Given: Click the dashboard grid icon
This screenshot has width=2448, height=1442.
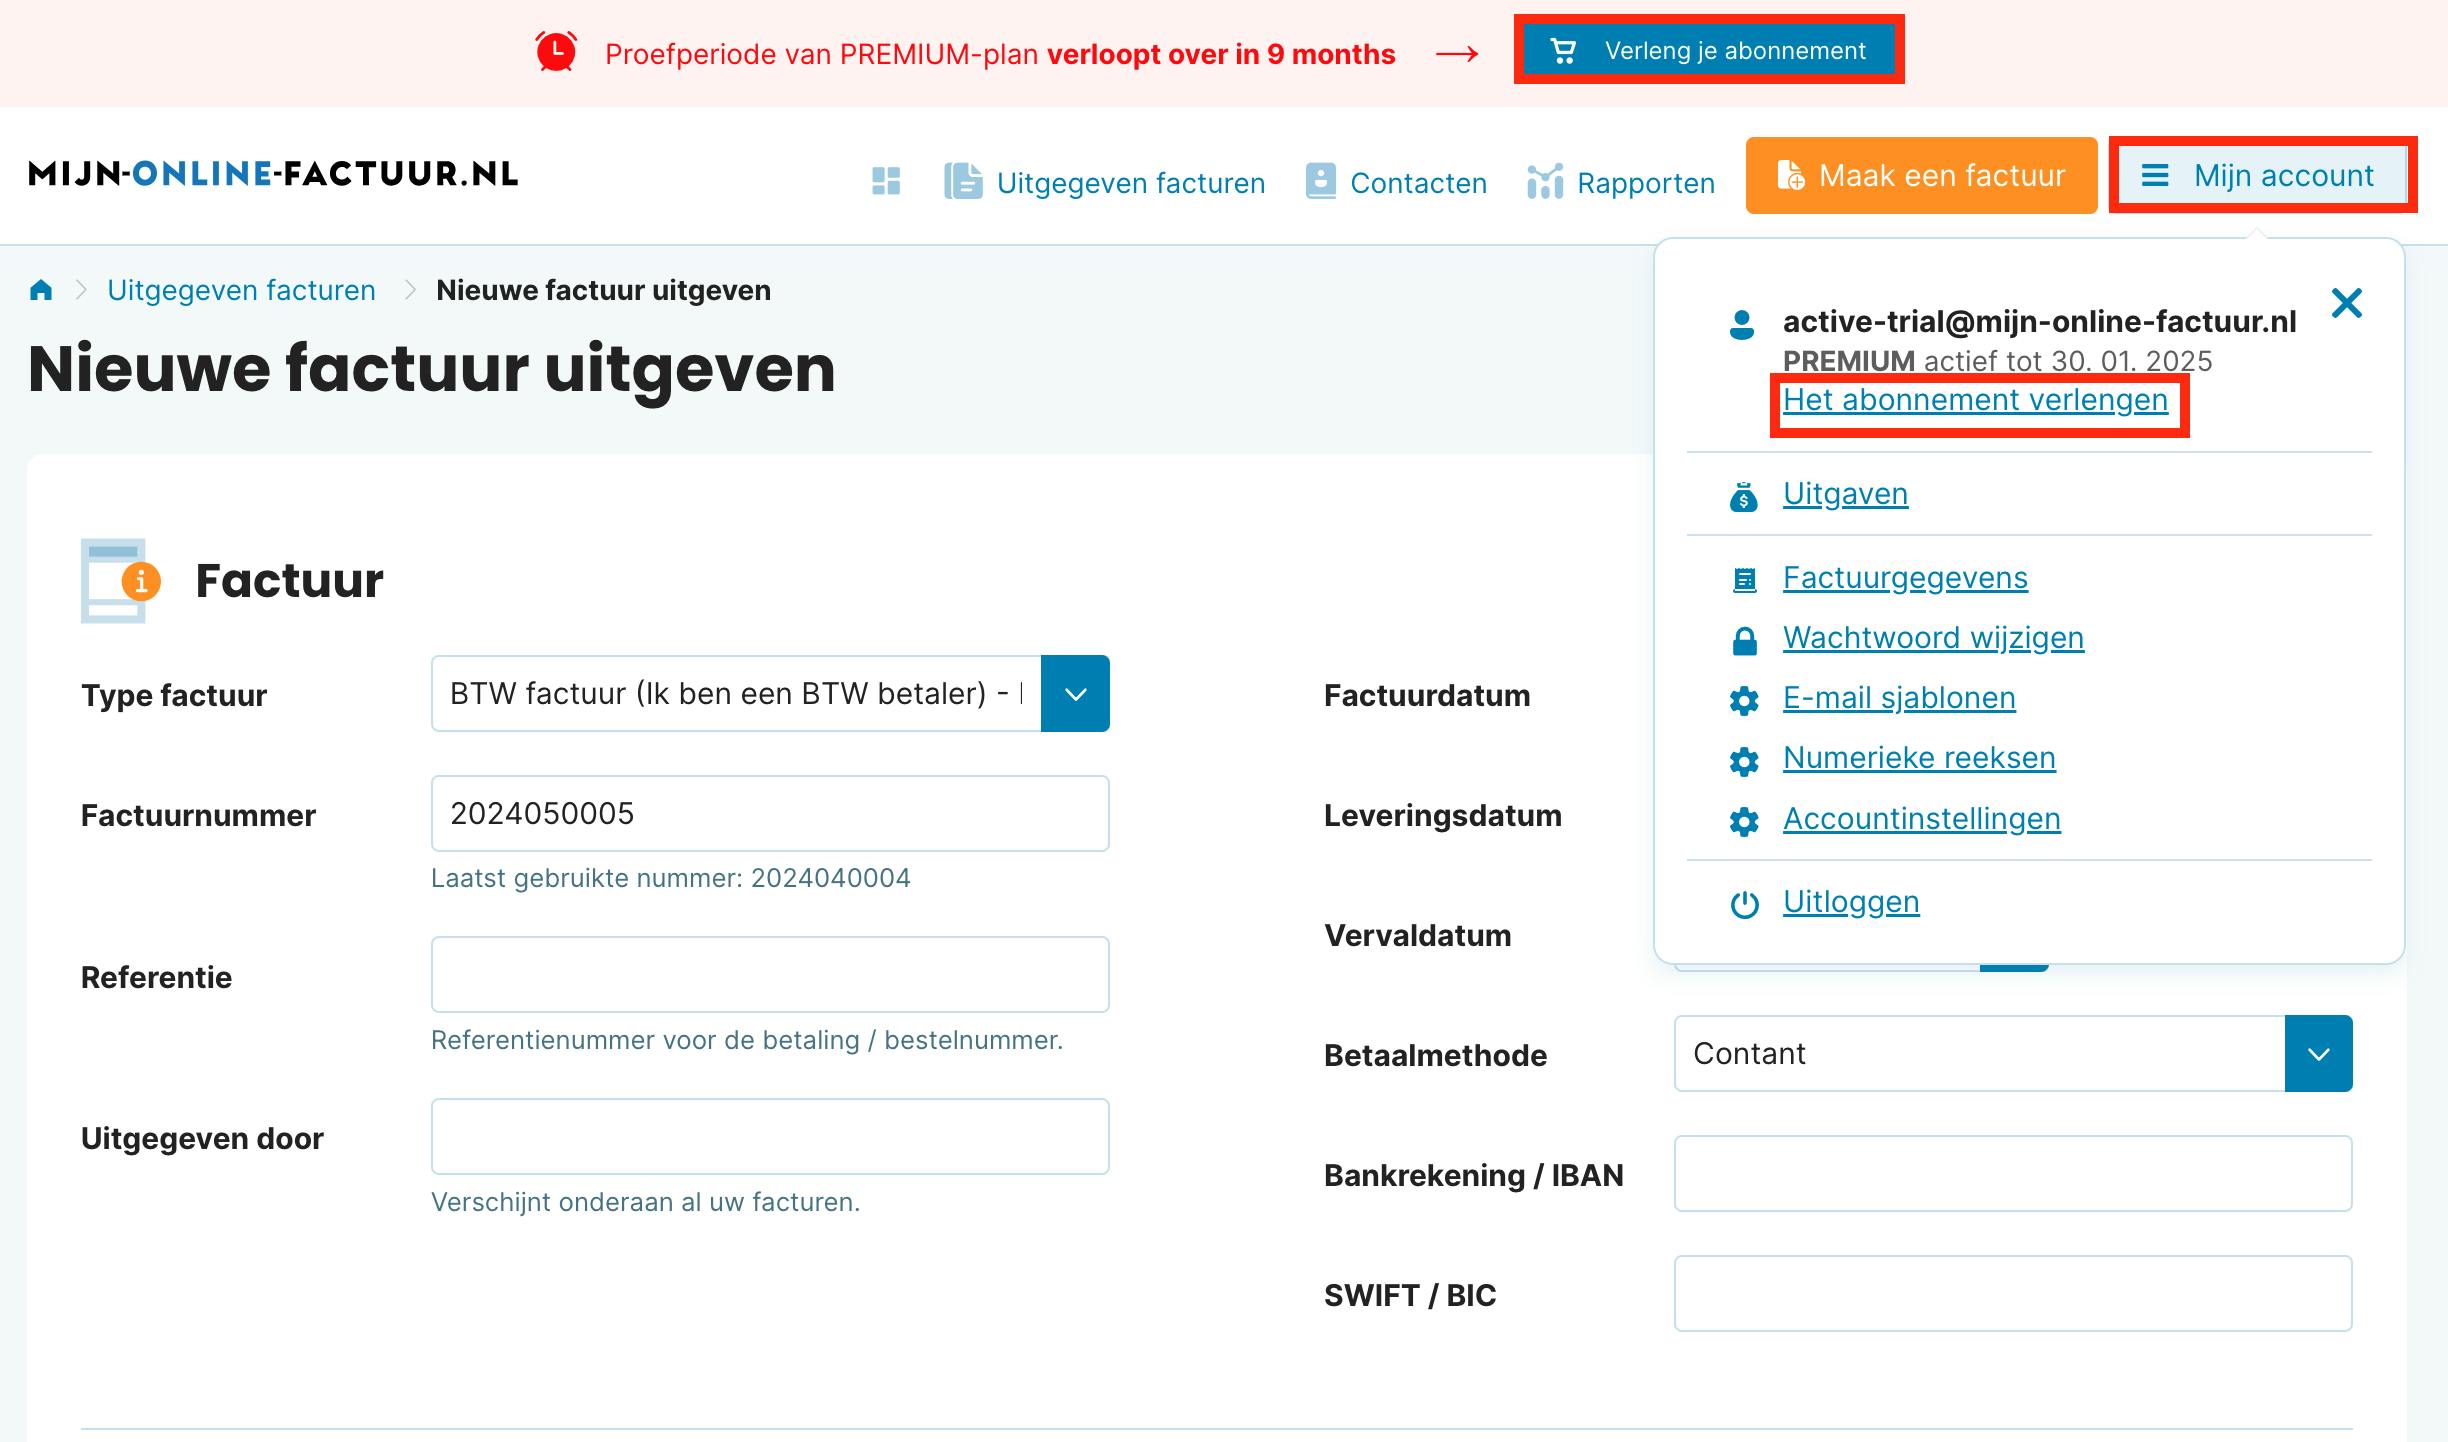Looking at the screenshot, I should pyautogui.click(x=886, y=181).
